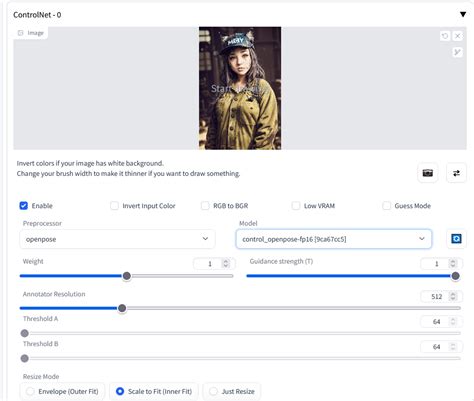The image size is (474, 401).
Task: Open the Preprocessor openpose dropdown
Action: click(x=117, y=239)
